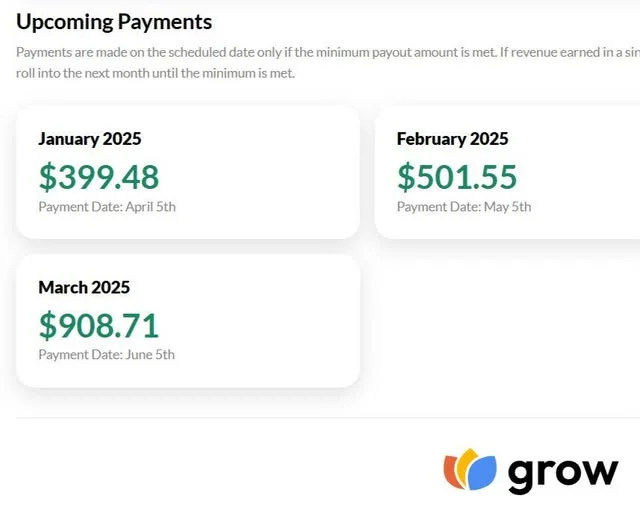Viewport: 640px width, 516px height.
Task: Click the horizontal divider below payment cards
Action: click(x=328, y=418)
